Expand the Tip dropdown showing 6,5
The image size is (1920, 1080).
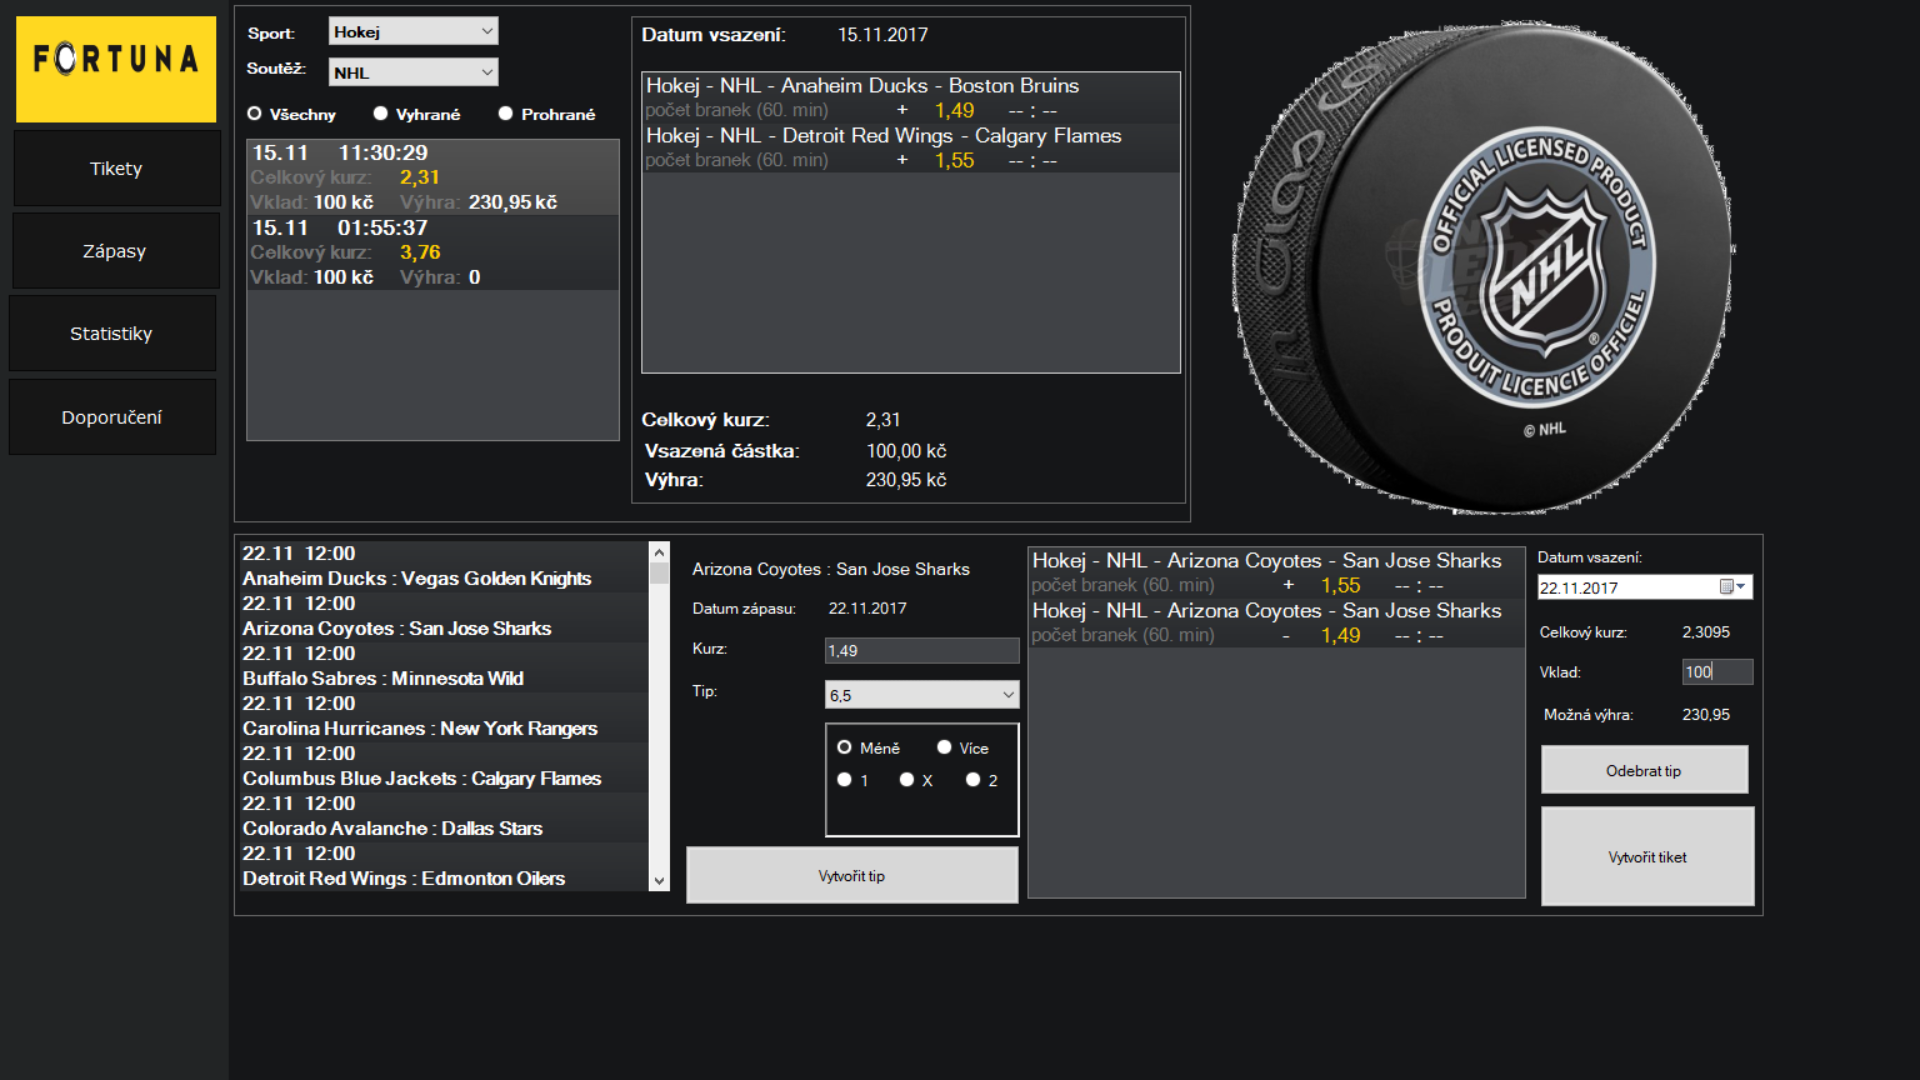pyautogui.click(x=922, y=695)
